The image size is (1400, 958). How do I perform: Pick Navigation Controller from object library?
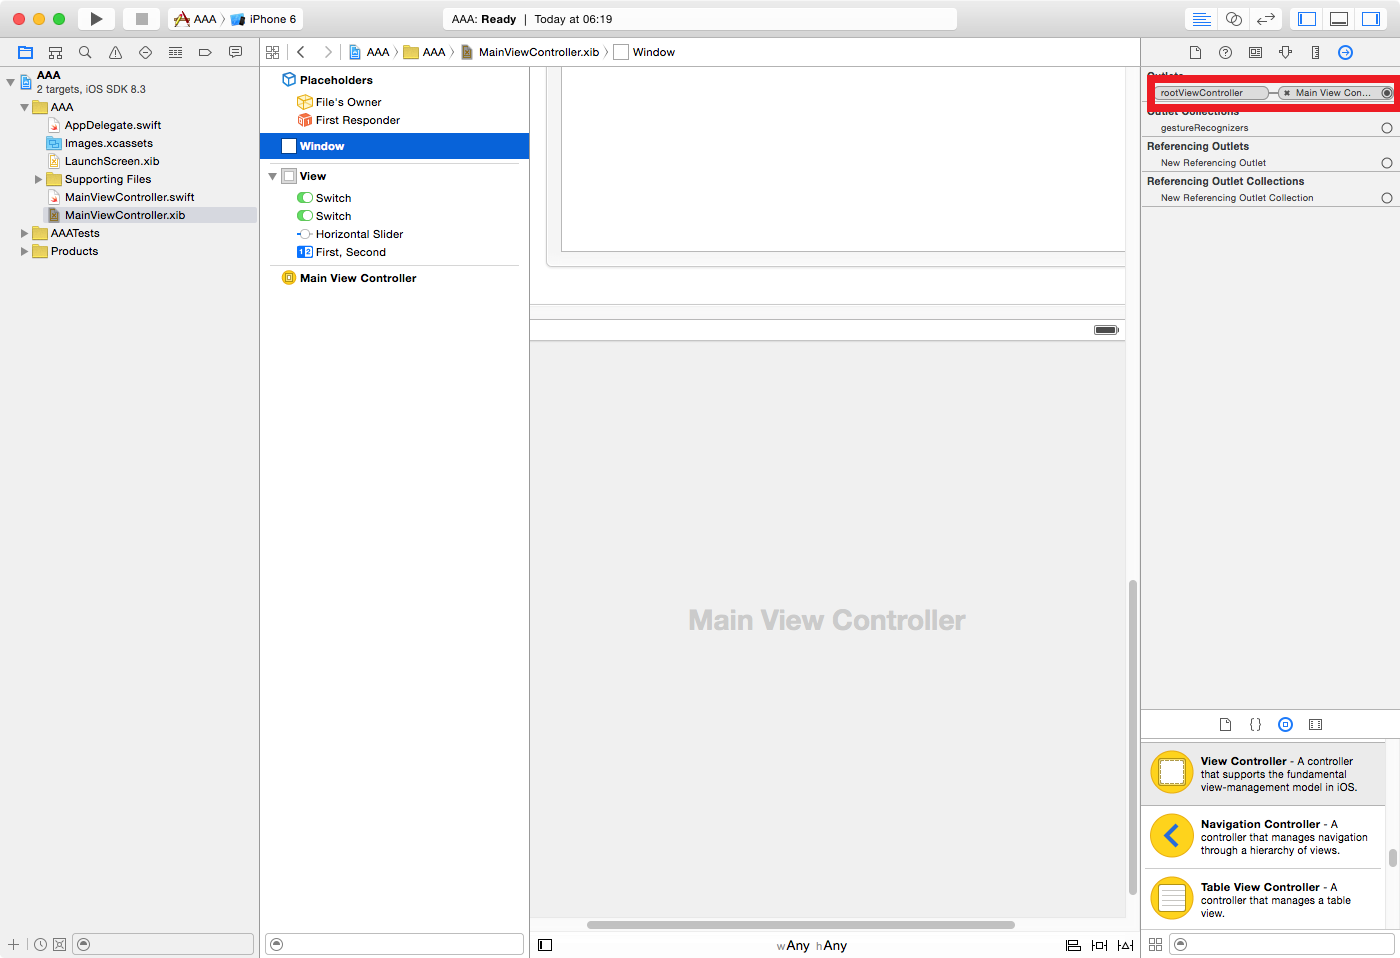(x=1263, y=837)
